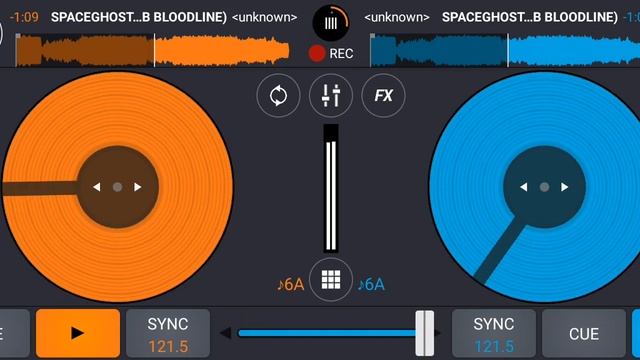Click the crossfader handle
The image size is (640, 360).
click(x=424, y=333)
